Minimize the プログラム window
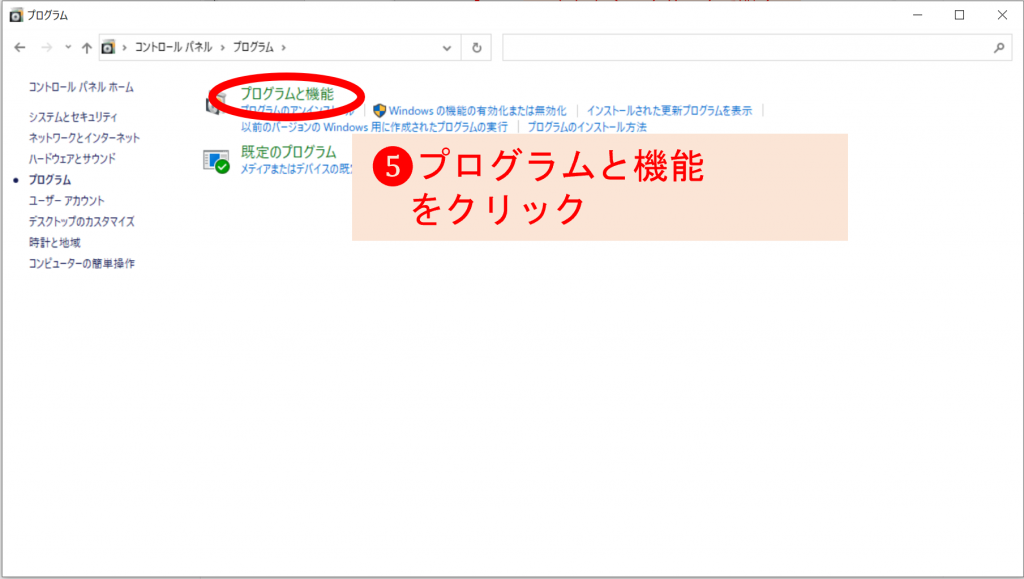This screenshot has height=579, width=1024. tap(918, 15)
